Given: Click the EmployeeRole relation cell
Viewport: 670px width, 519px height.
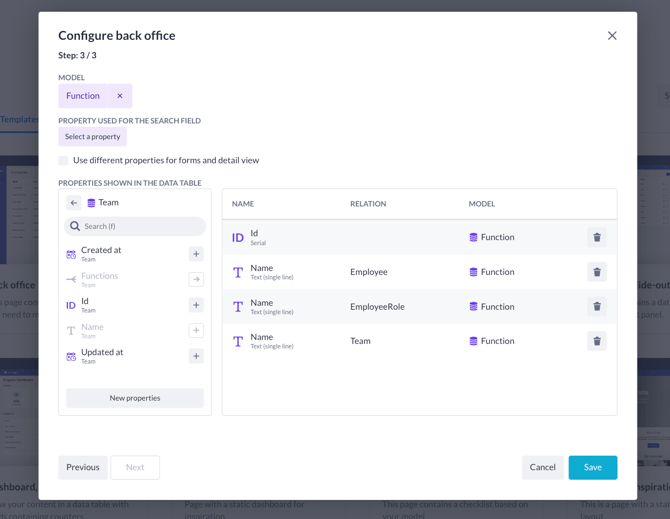Looking at the screenshot, I should tap(377, 306).
